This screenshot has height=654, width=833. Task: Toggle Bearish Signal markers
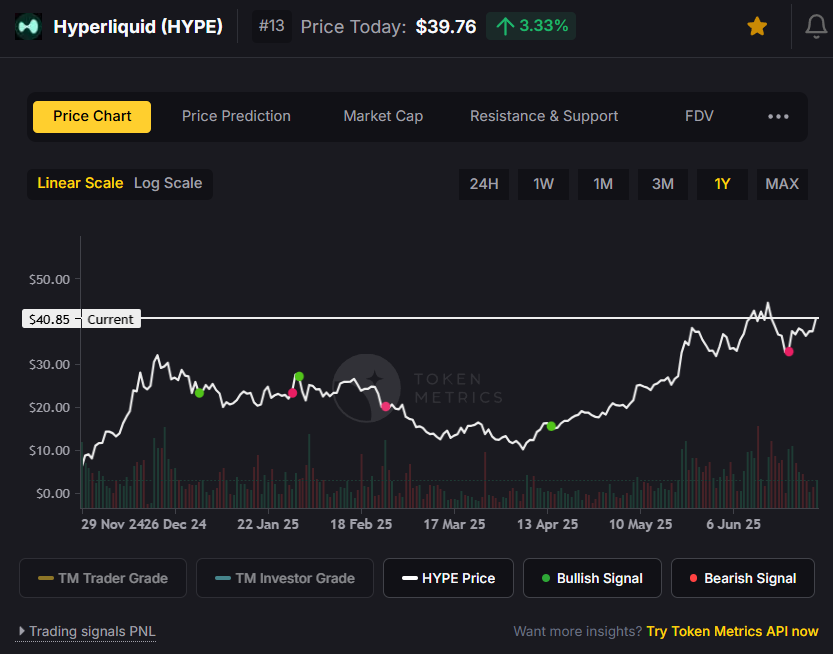[x=743, y=578]
